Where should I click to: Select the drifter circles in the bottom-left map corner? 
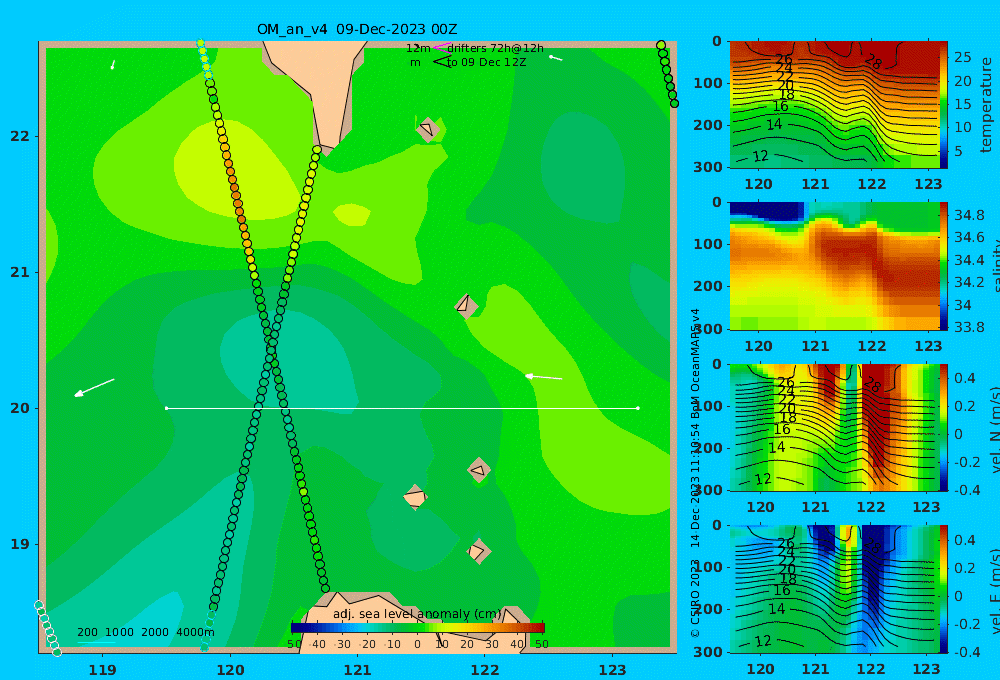(x=48, y=628)
